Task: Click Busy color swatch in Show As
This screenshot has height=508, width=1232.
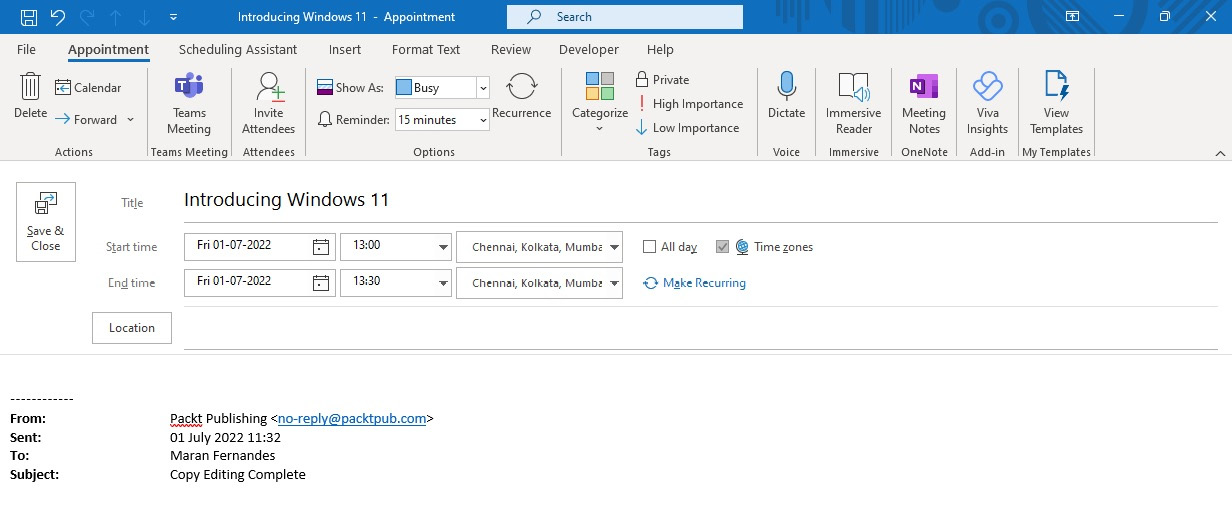Action: click(x=404, y=88)
